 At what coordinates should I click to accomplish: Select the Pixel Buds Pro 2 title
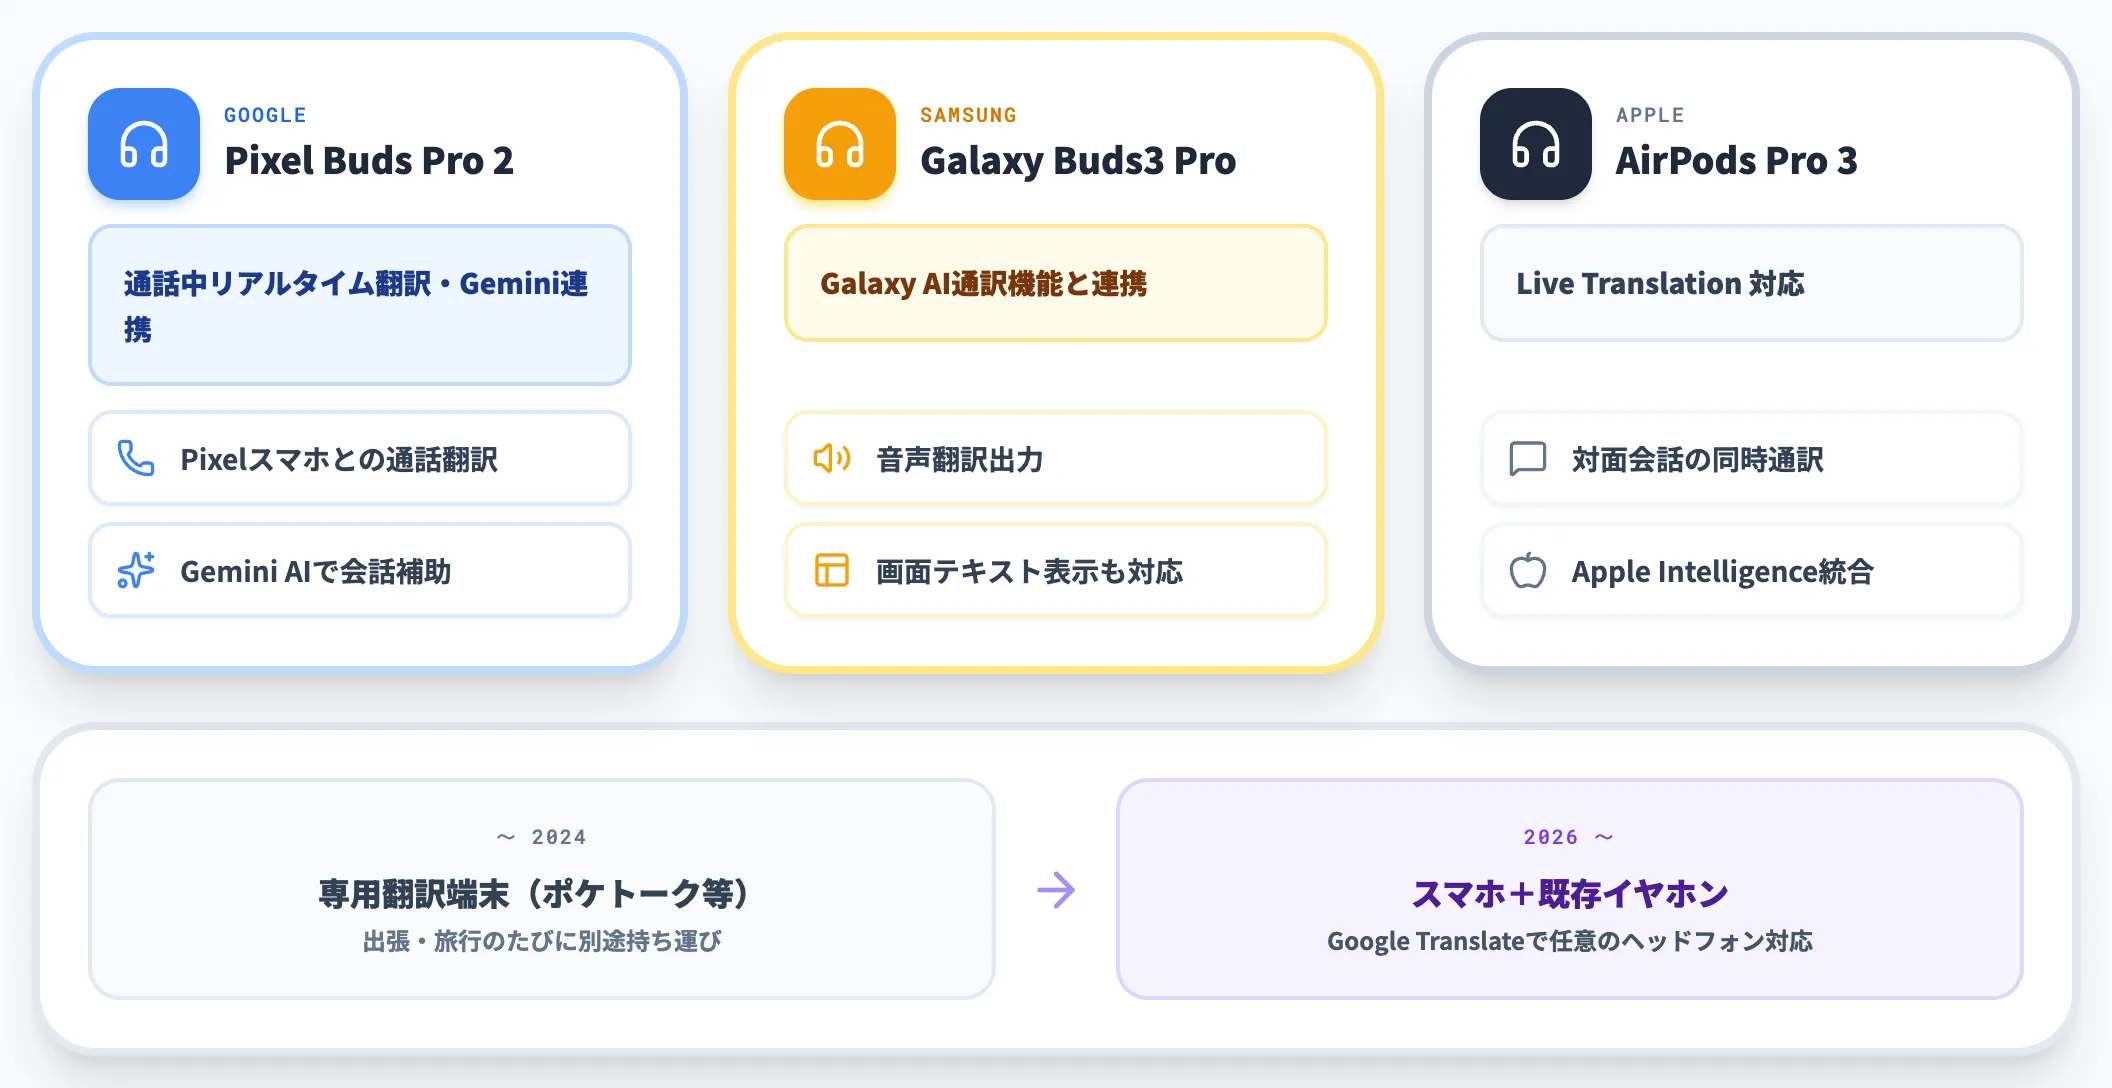(369, 160)
